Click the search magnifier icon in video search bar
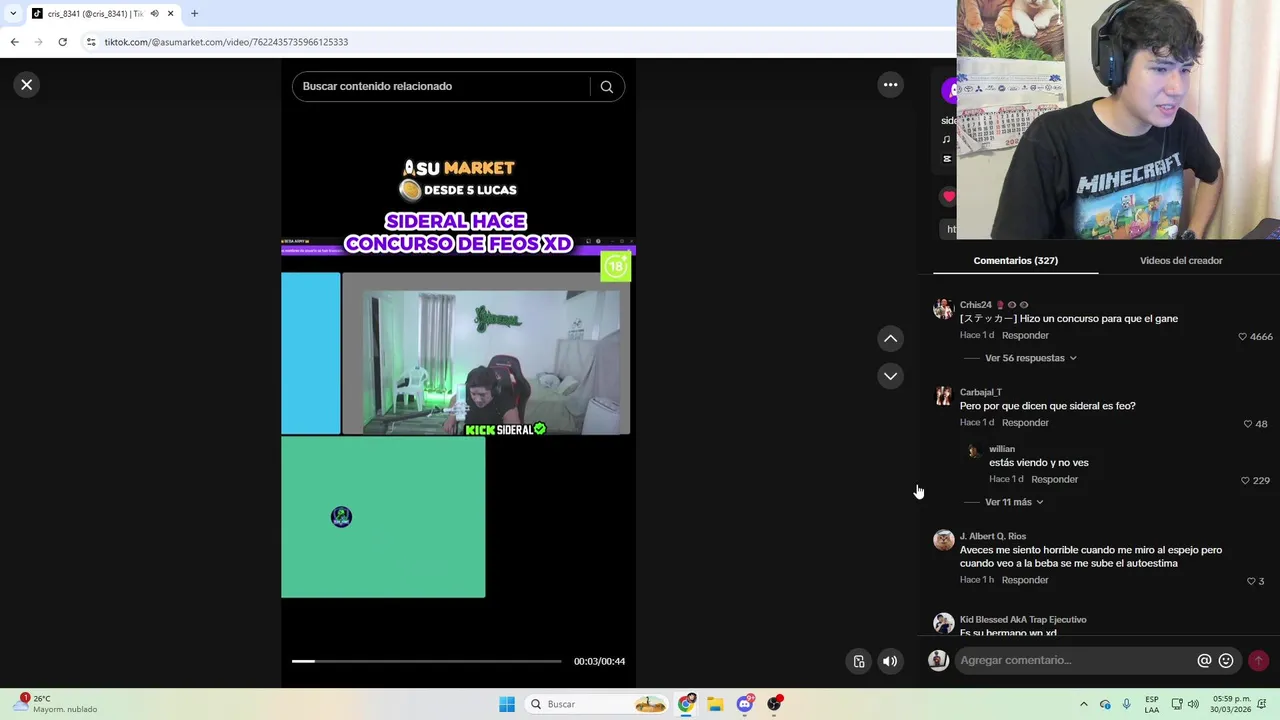 pyautogui.click(x=606, y=86)
